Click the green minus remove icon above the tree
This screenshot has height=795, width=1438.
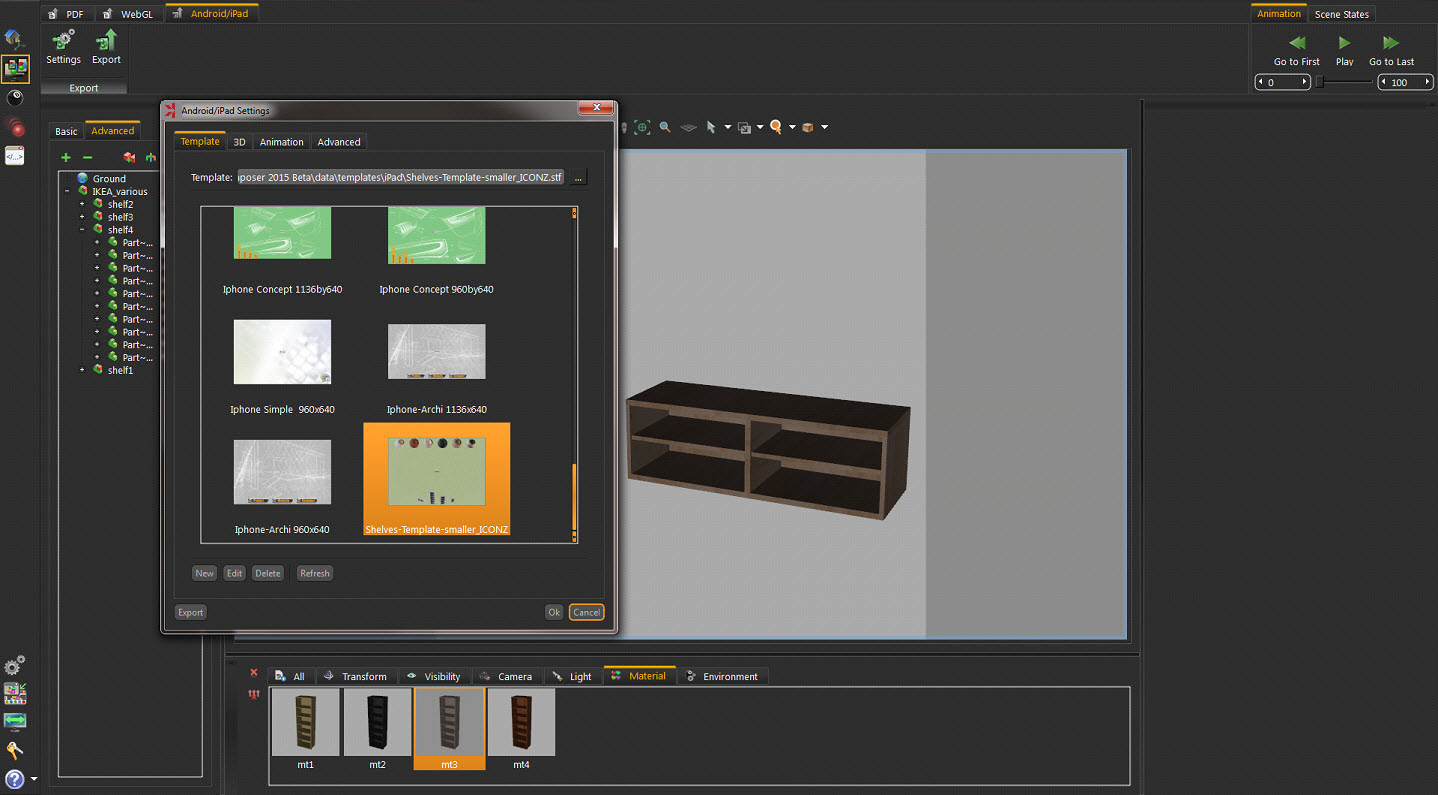(x=87, y=158)
